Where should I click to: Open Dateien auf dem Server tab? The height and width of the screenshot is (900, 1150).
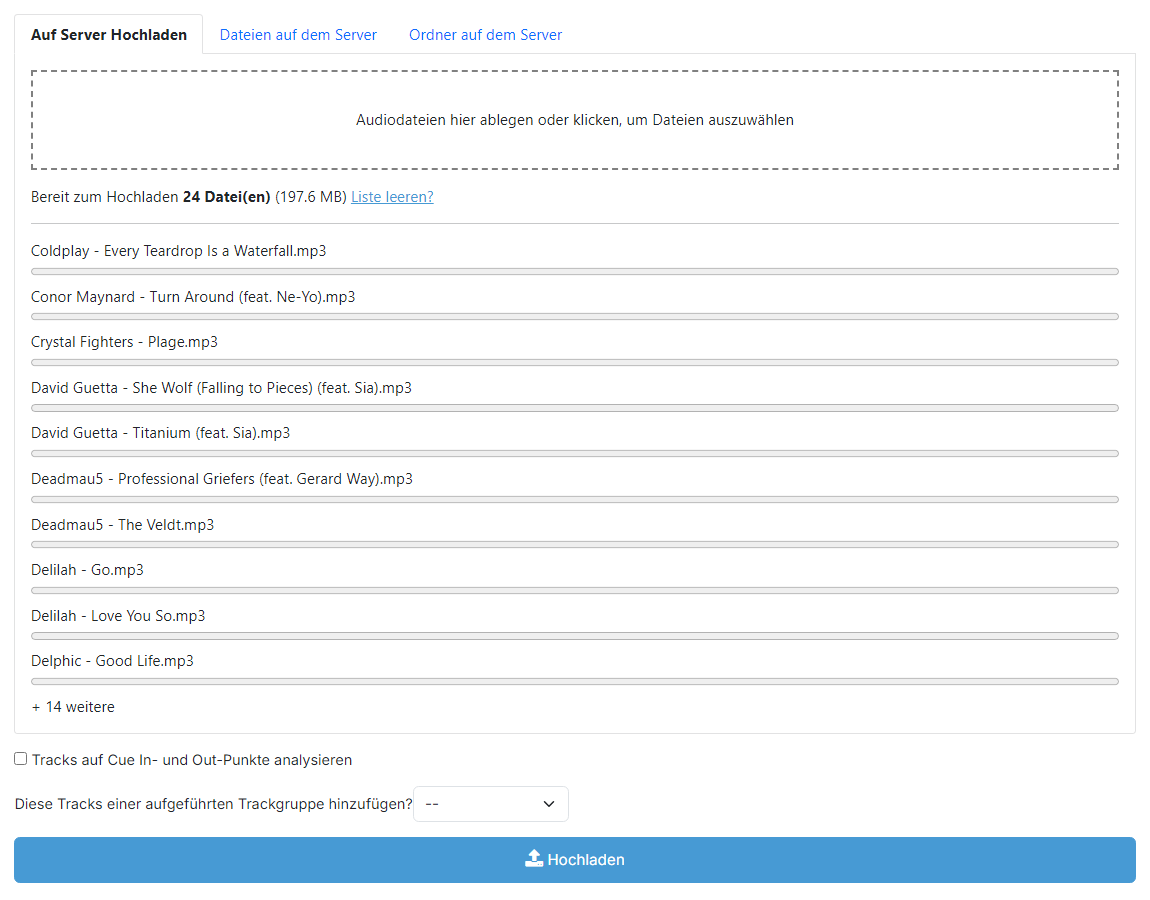click(x=298, y=34)
